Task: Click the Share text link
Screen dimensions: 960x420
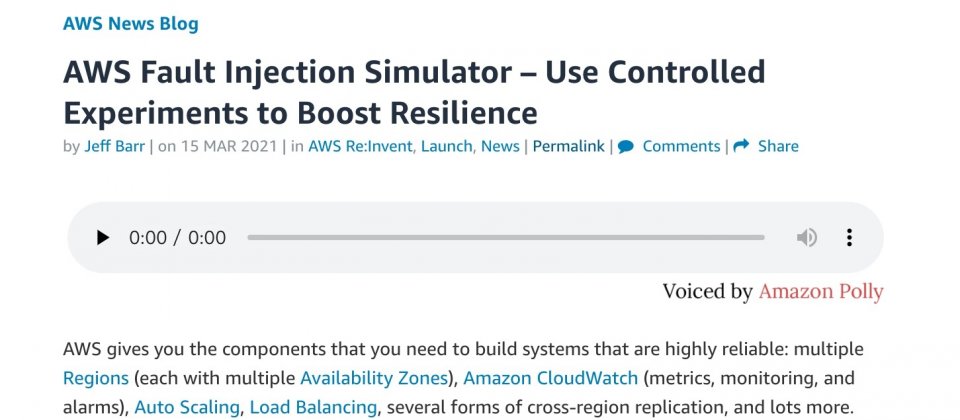Action: tap(778, 146)
